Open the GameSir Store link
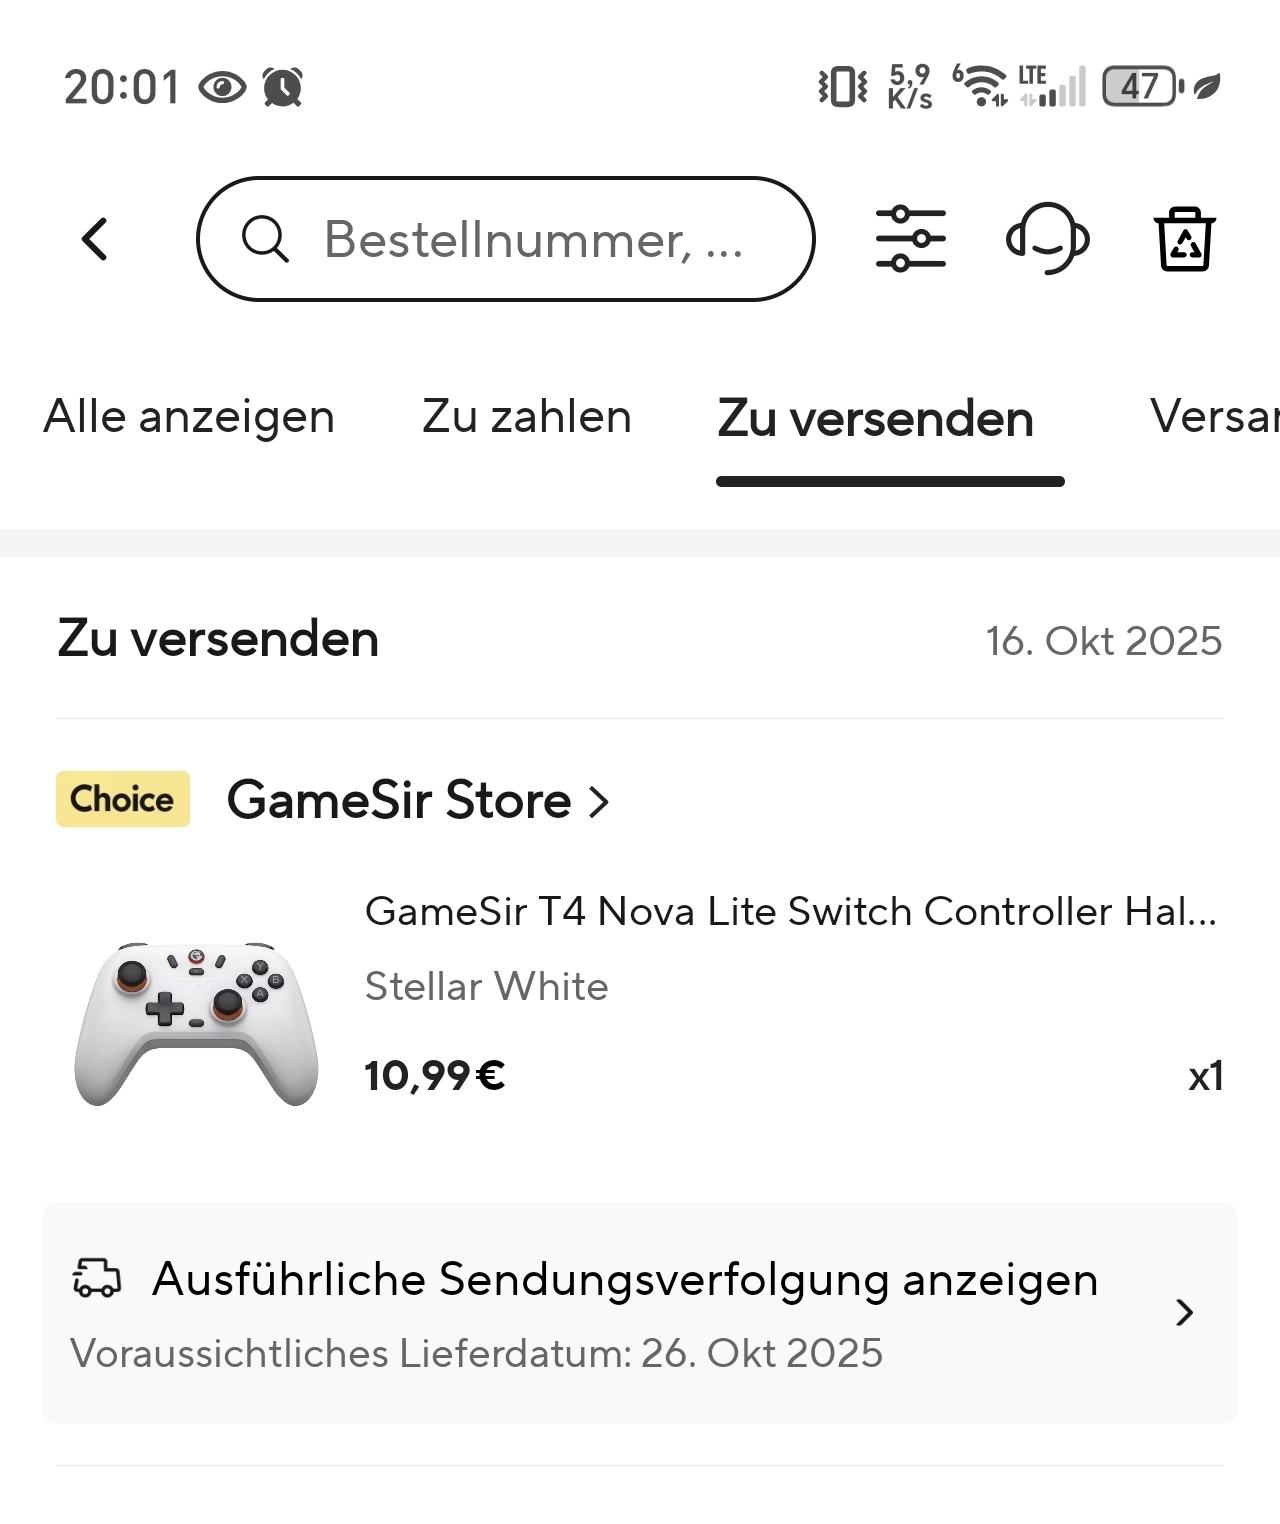 (x=399, y=800)
